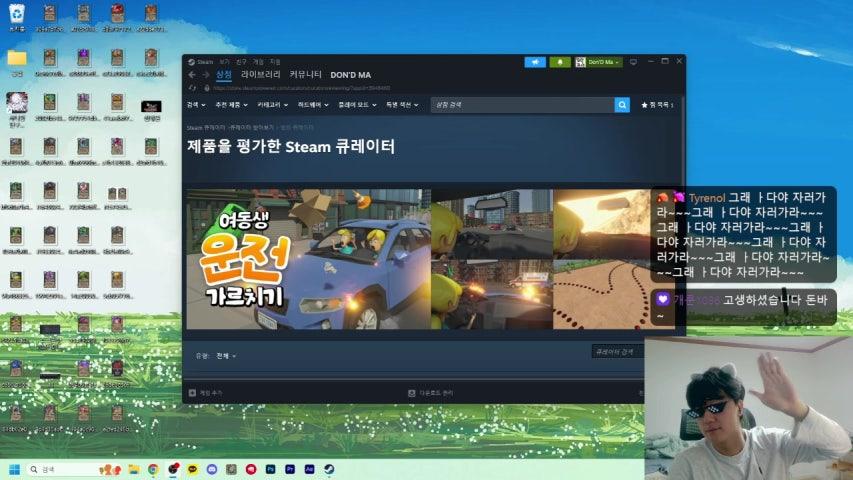Viewport: 853px width, 480px height.
Task: Click the plus icon for 게임 추가
Action: pyautogui.click(x=192, y=392)
